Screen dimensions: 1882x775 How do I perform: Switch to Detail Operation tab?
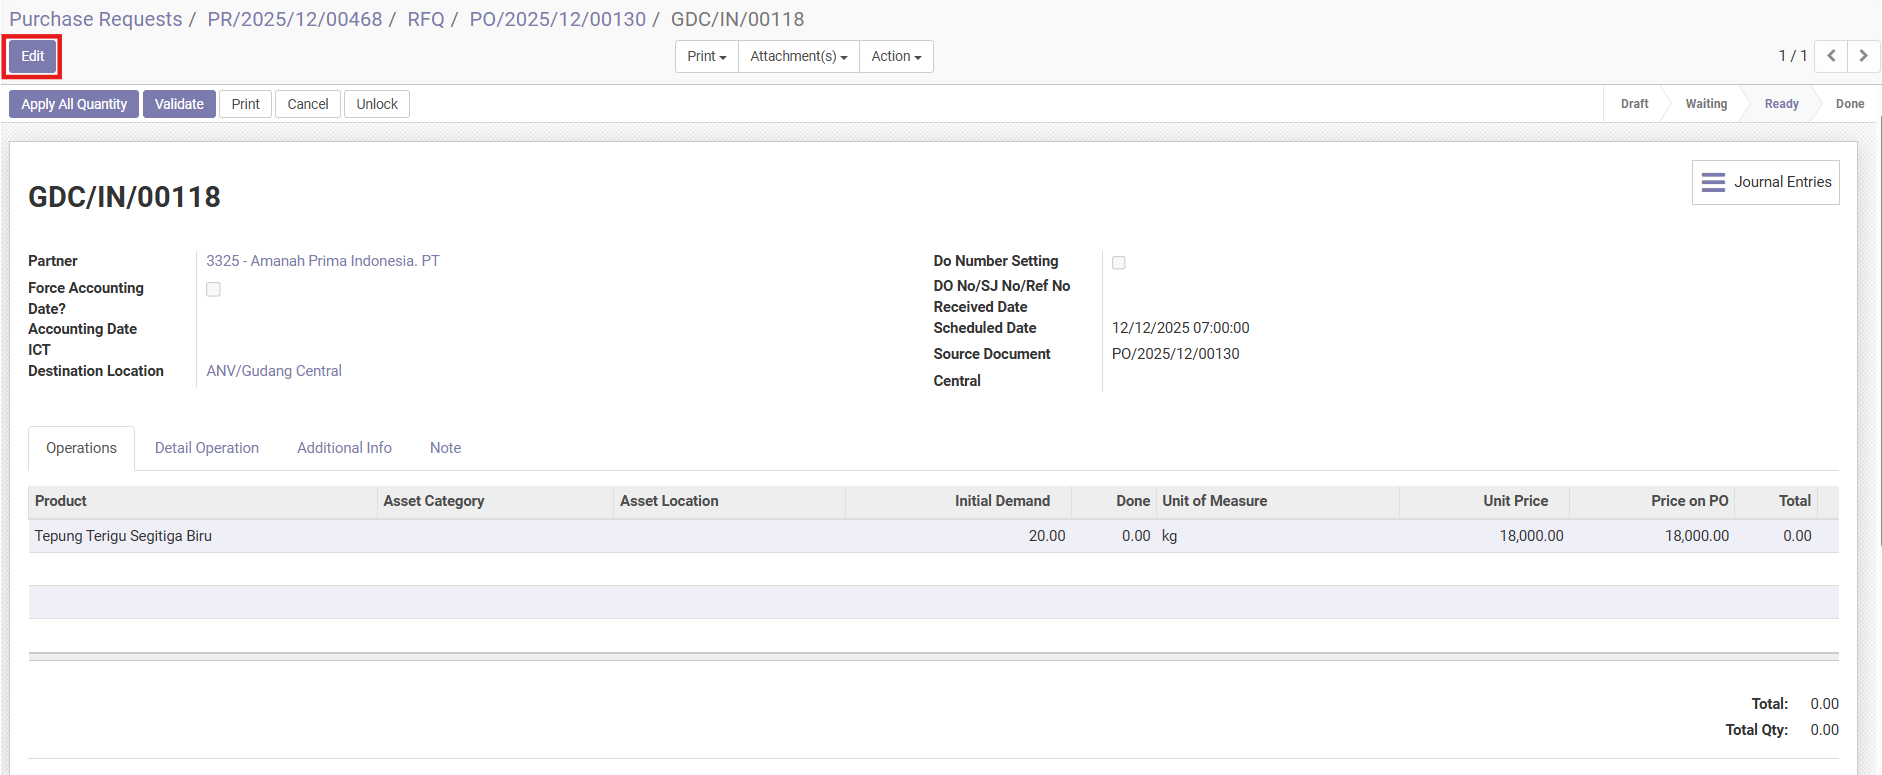pos(206,448)
